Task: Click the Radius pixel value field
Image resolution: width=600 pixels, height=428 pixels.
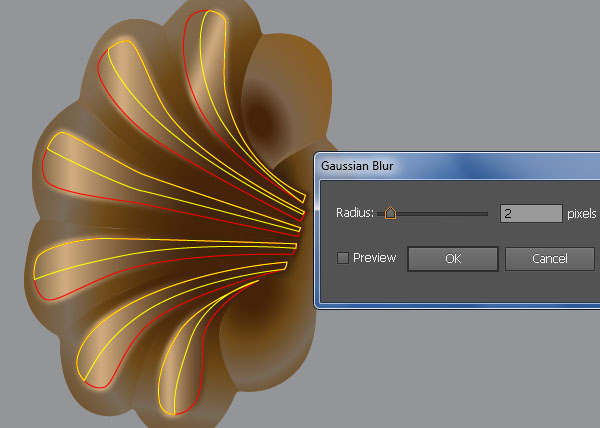Action: click(531, 213)
